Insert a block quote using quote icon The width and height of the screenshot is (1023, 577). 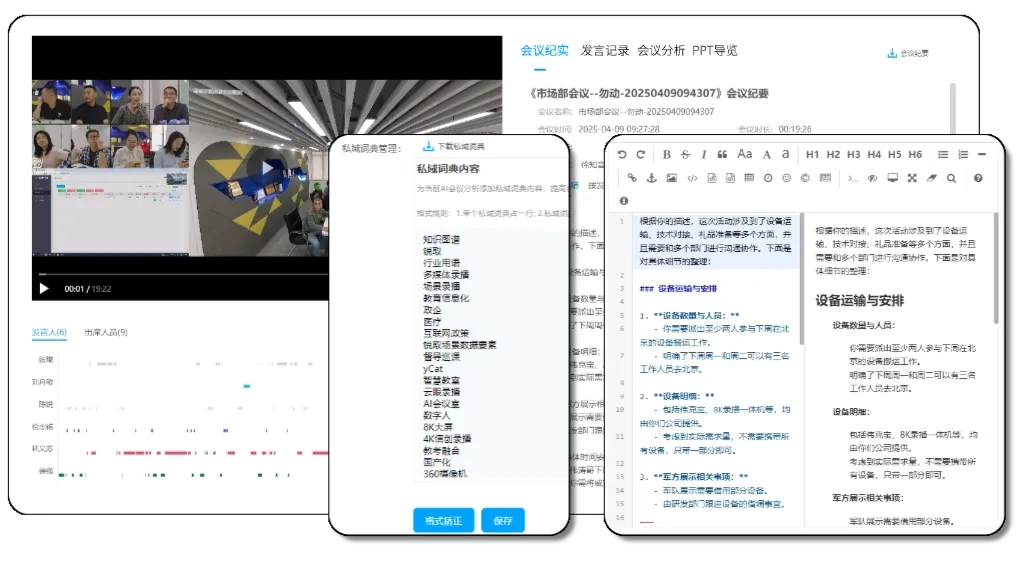click(x=722, y=154)
